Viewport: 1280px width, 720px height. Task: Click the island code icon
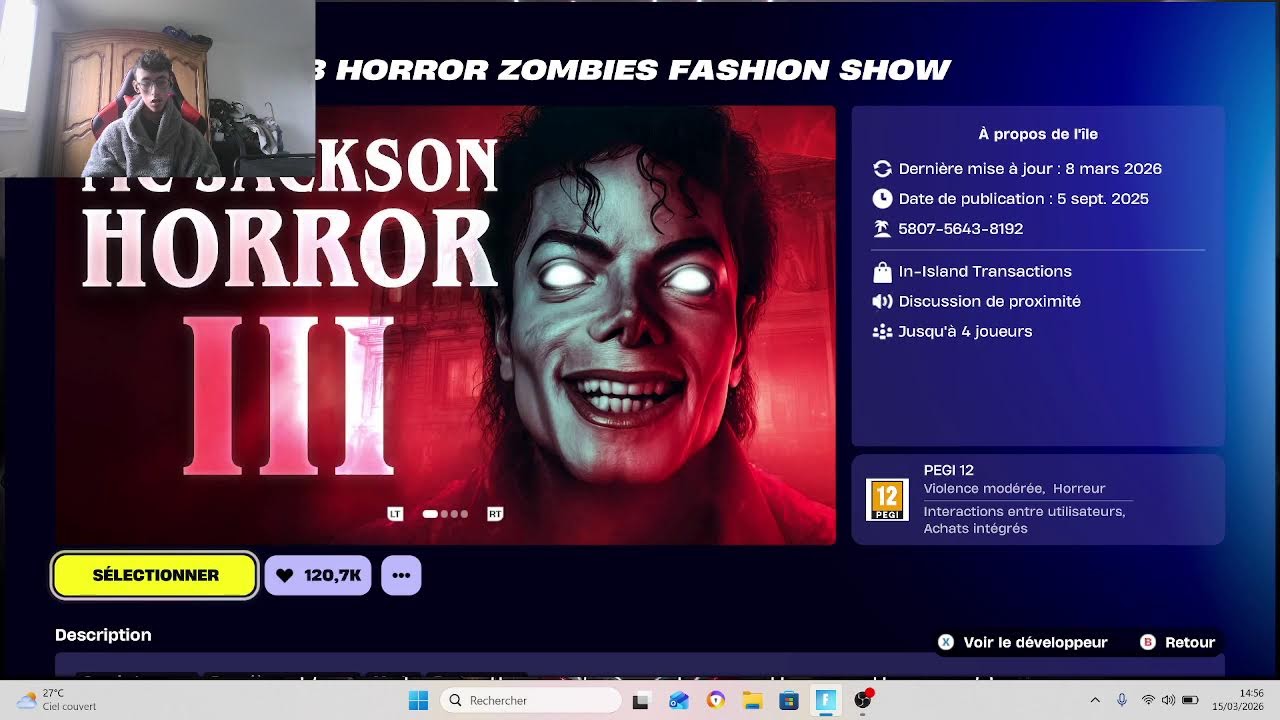click(x=882, y=228)
